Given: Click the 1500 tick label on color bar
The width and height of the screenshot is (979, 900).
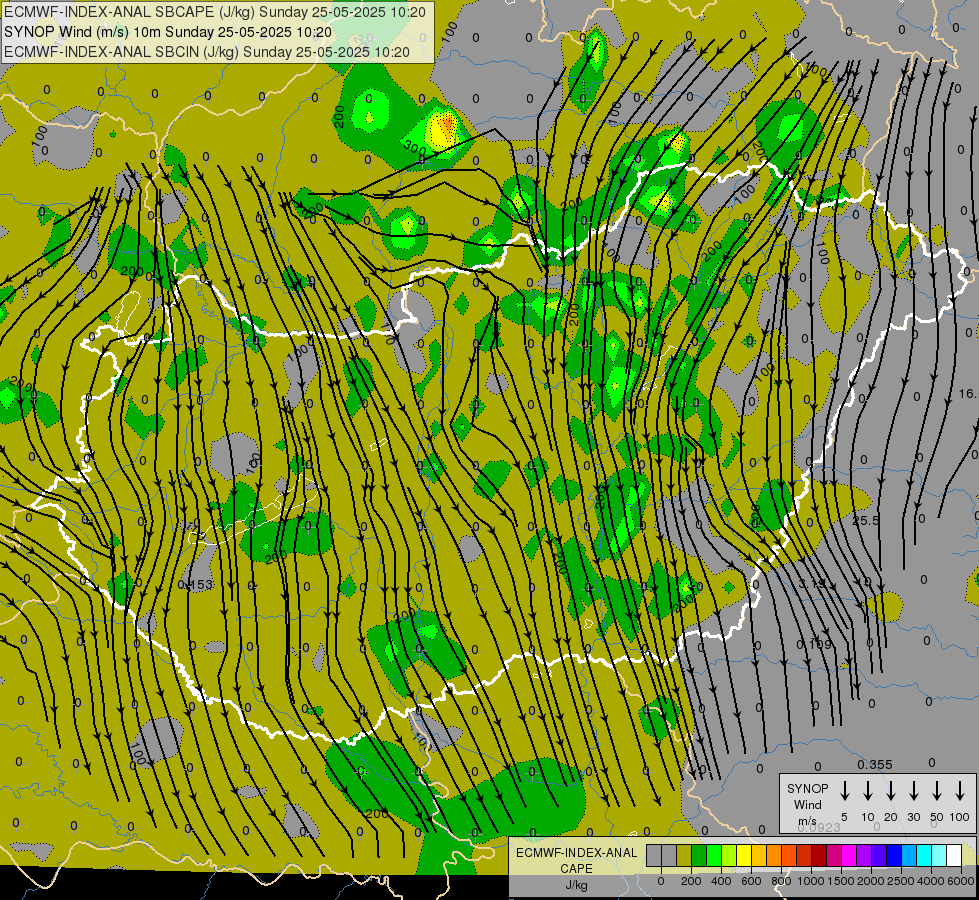Looking at the screenshot, I should (841, 881).
